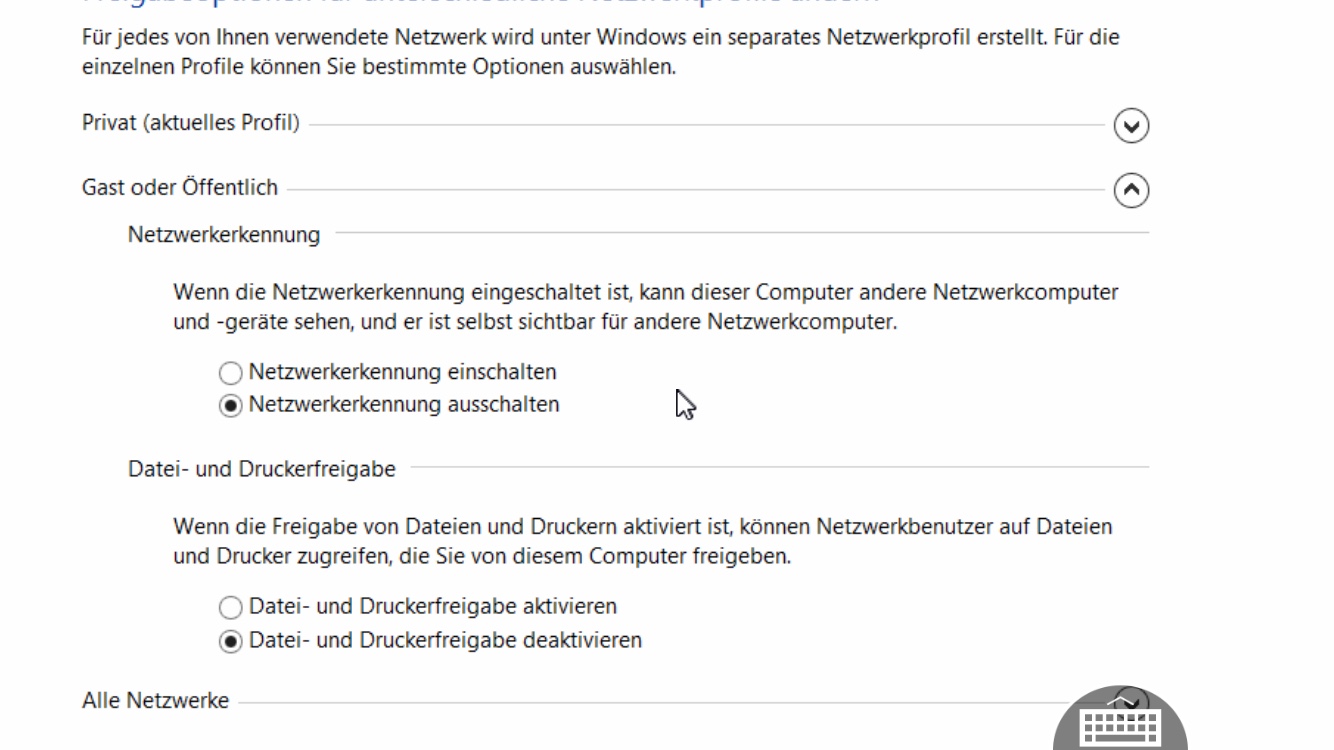Click the 'Netzwerkerkennung ausschalten' label text

pyautogui.click(x=404, y=405)
